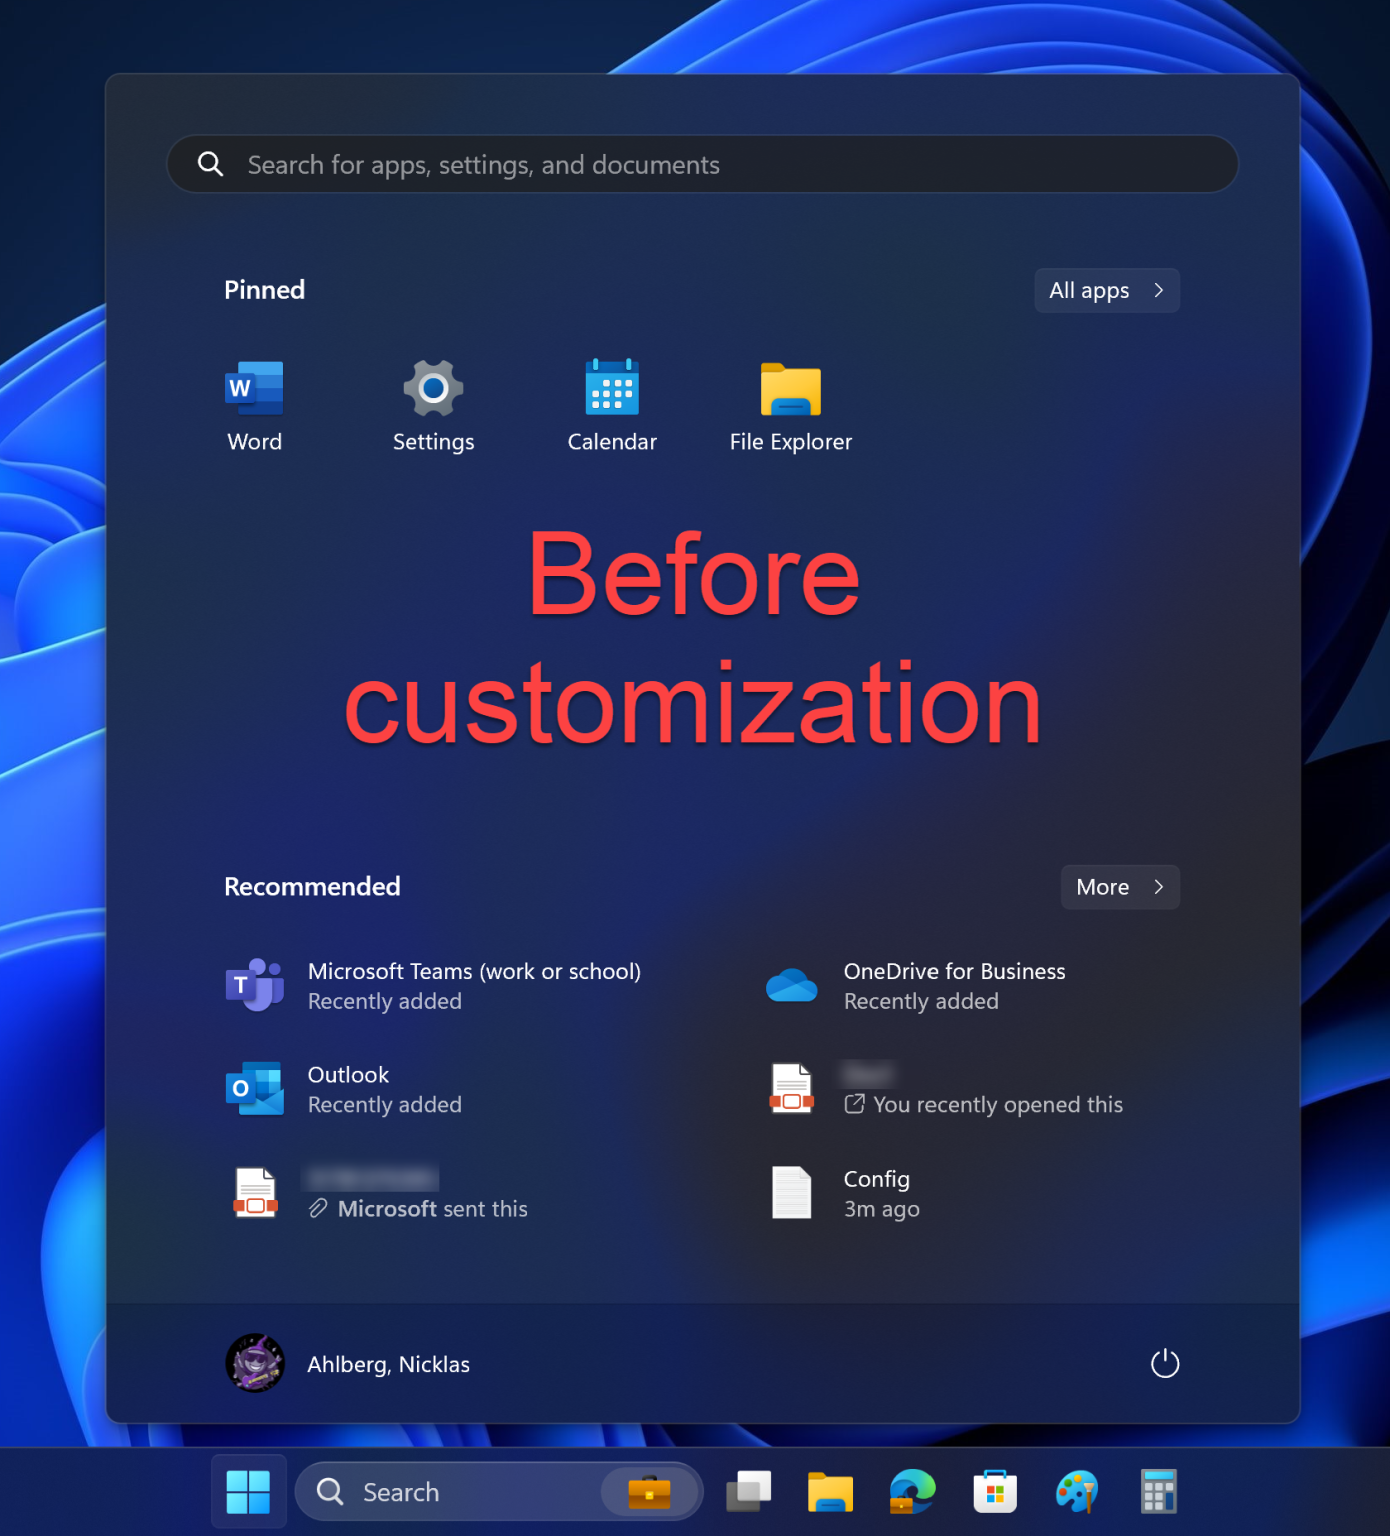1390x1536 pixels.
Task: Click the account name Ahlberg, Nicklas
Action: tap(388, 1363)
